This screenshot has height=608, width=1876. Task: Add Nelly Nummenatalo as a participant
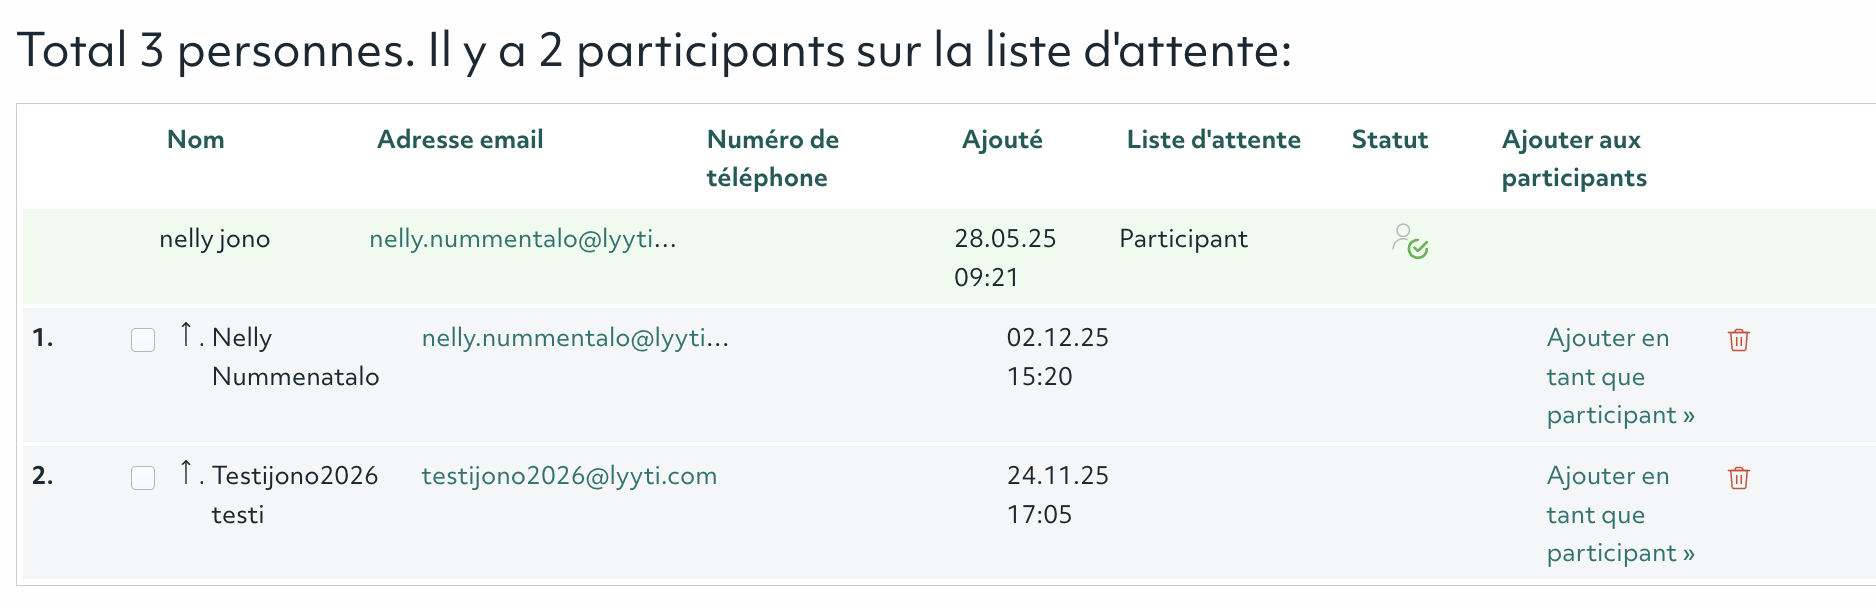click(x=1619, y=376)
